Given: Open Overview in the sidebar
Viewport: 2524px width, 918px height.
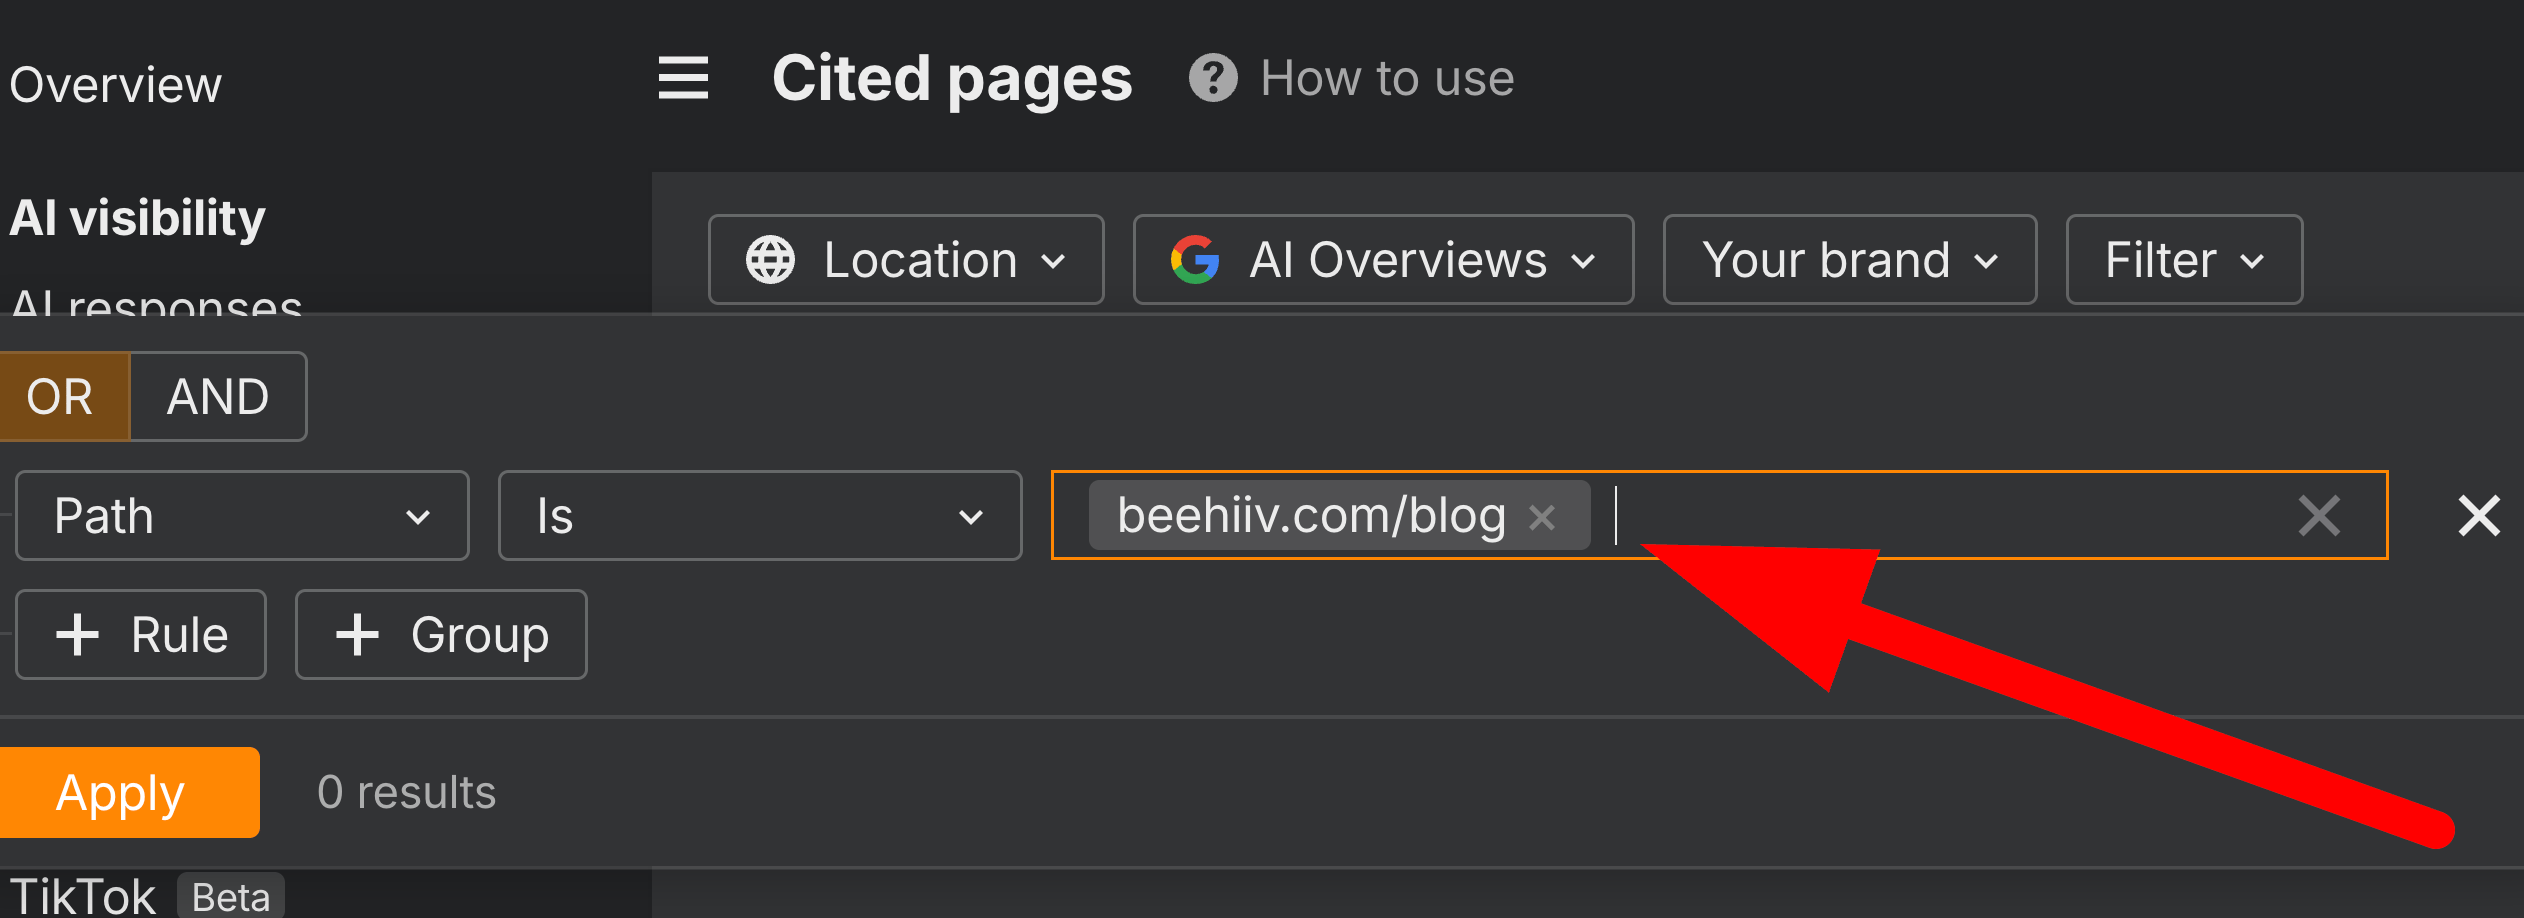Looking at the screenshot, I should (x=116, y=85).
